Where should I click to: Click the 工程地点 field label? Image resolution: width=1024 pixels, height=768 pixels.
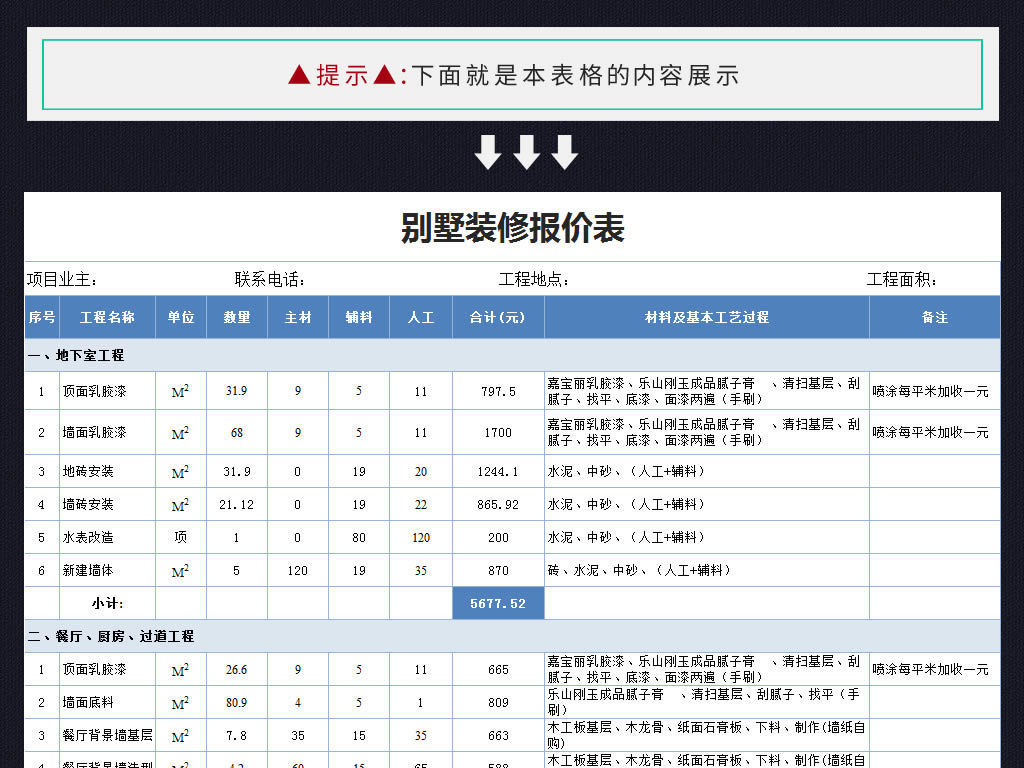532,280
